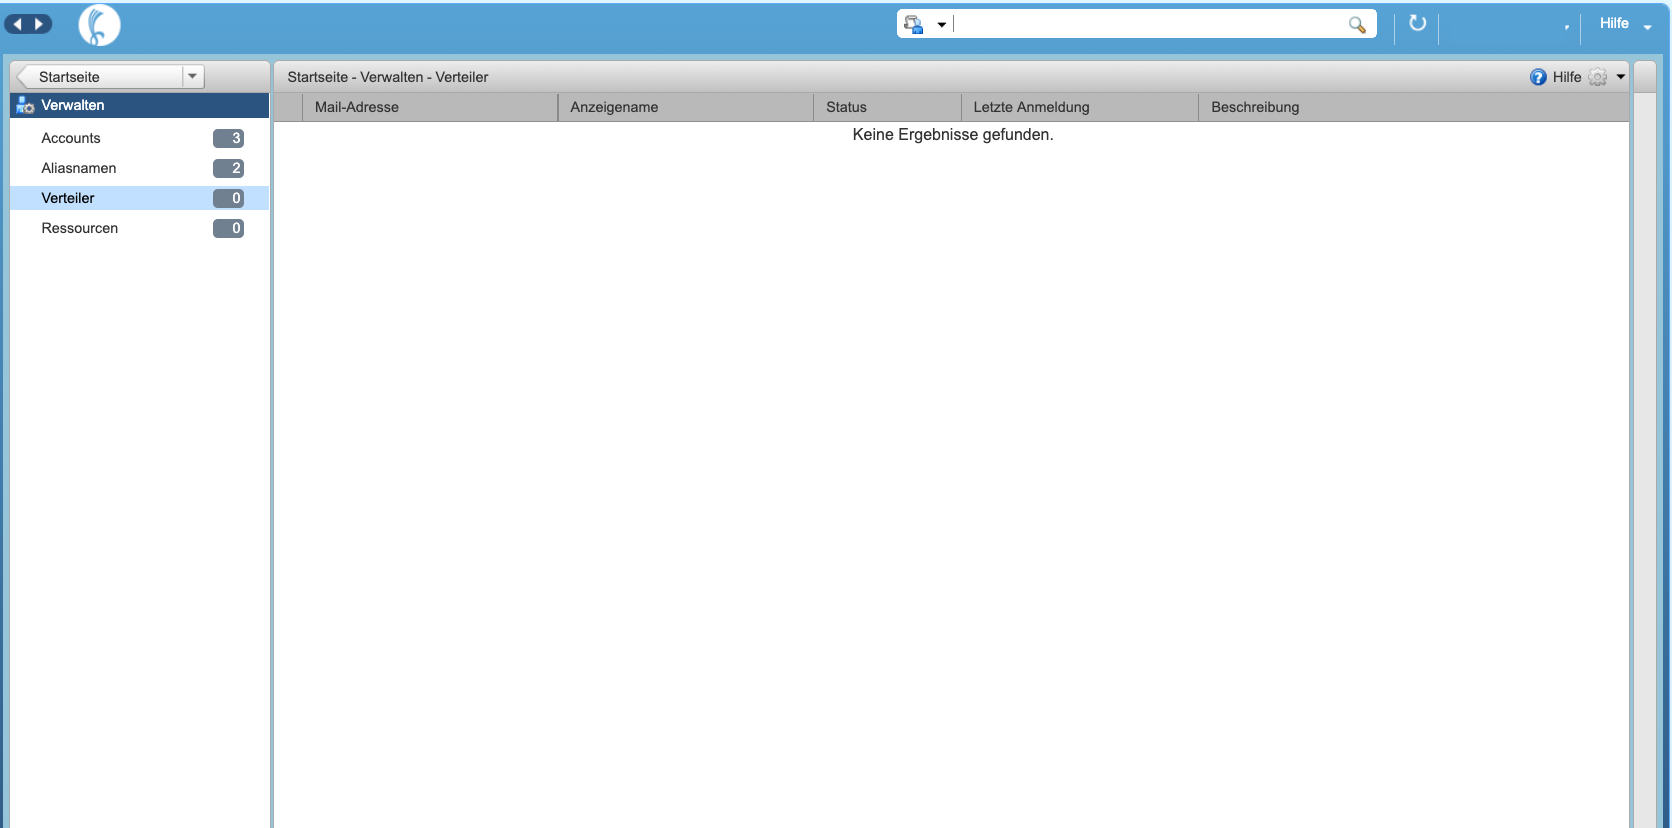This screenshot has width=1672, height=828.
Task: Expand the collapsed right side panel
Action: click(1644, 76)
